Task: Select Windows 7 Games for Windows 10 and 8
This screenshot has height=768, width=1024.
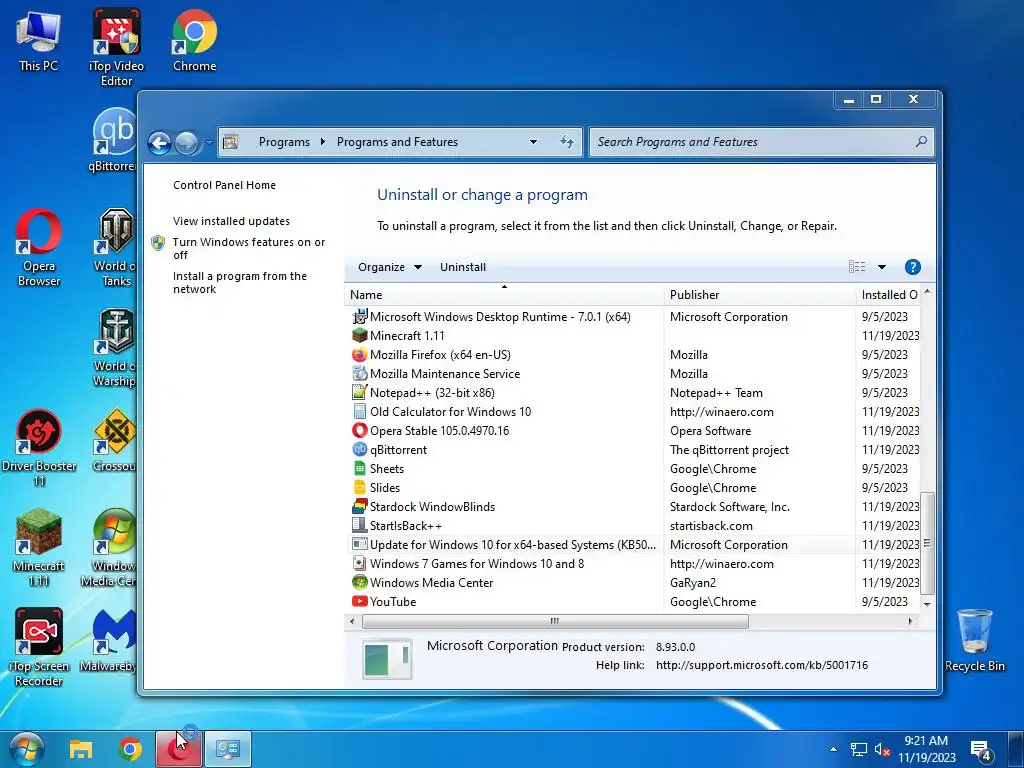Action: pyautogui.click(x=632, y=564)
